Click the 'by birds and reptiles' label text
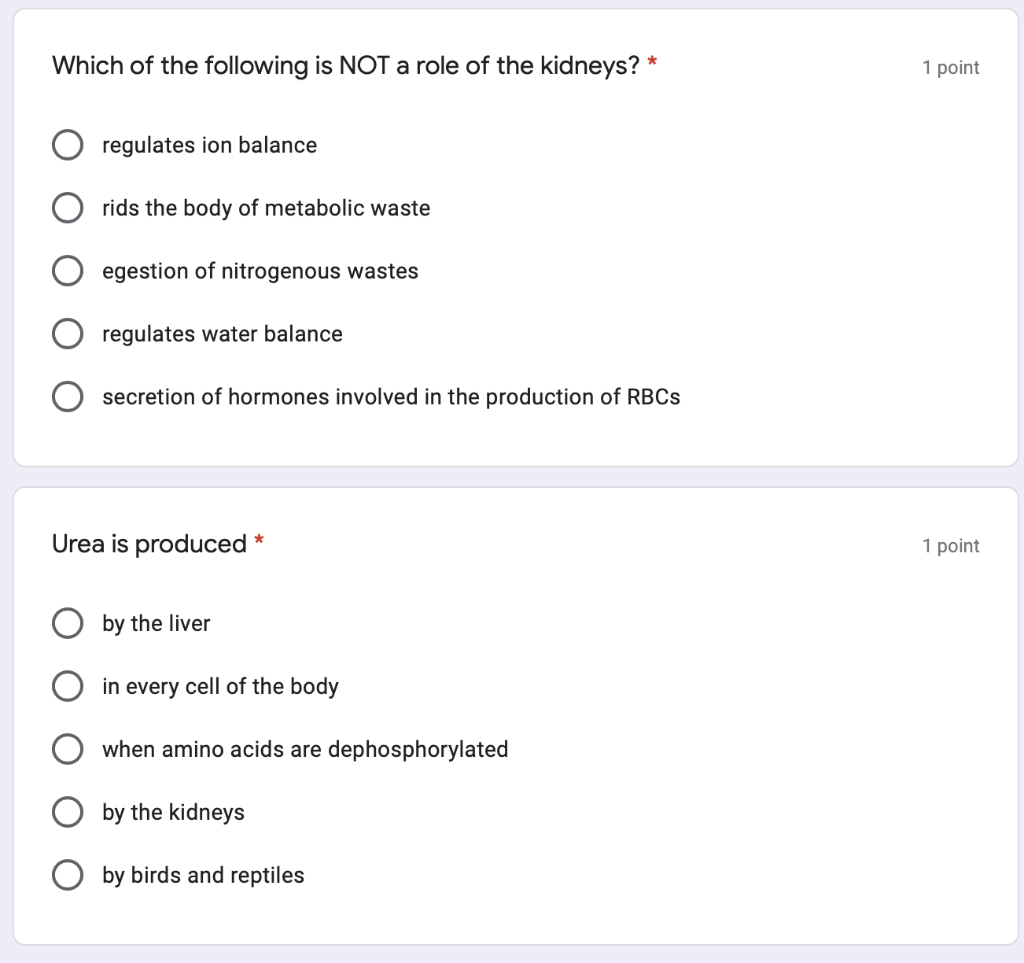The width and height of the screenshot is (1024, 963). [203, 876]
